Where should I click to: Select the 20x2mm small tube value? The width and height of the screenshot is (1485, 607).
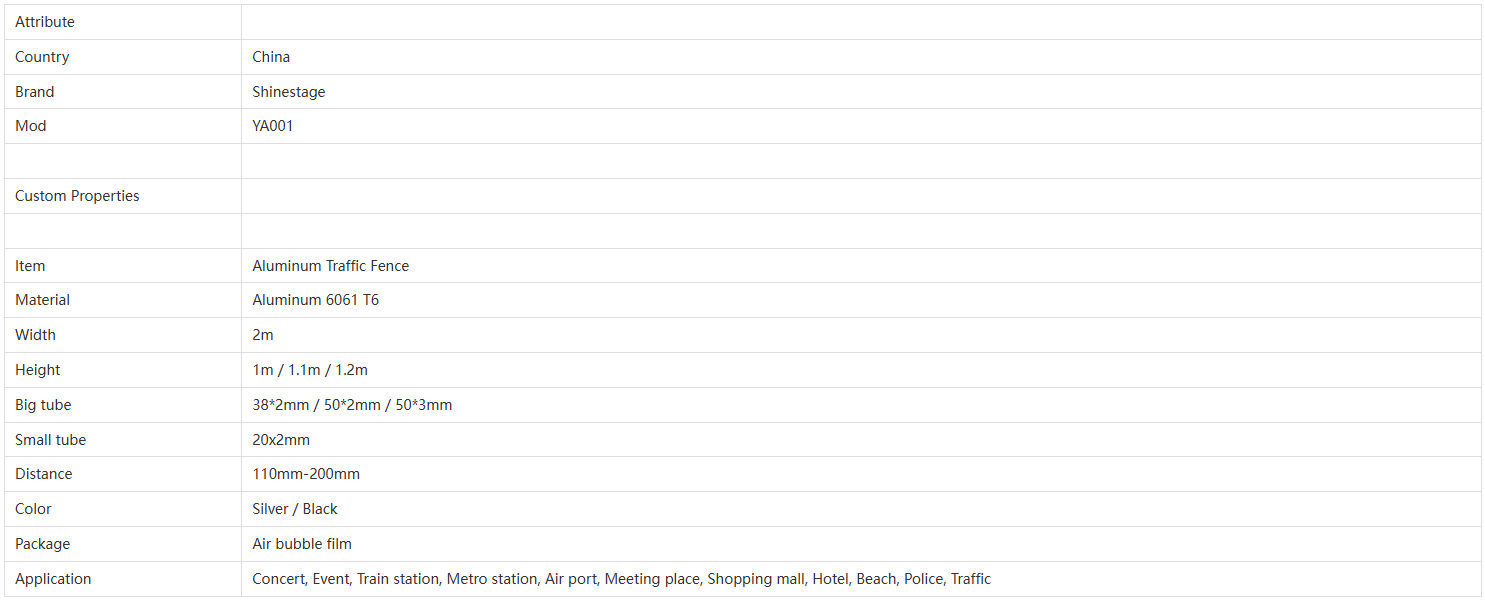click(x=281, y=440)
